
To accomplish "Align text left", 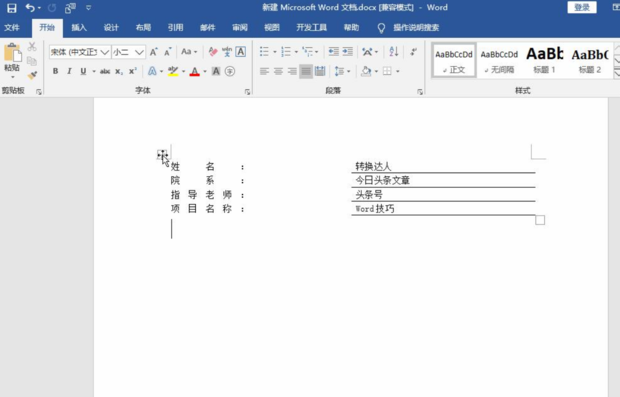I will [x=264, y=71].
